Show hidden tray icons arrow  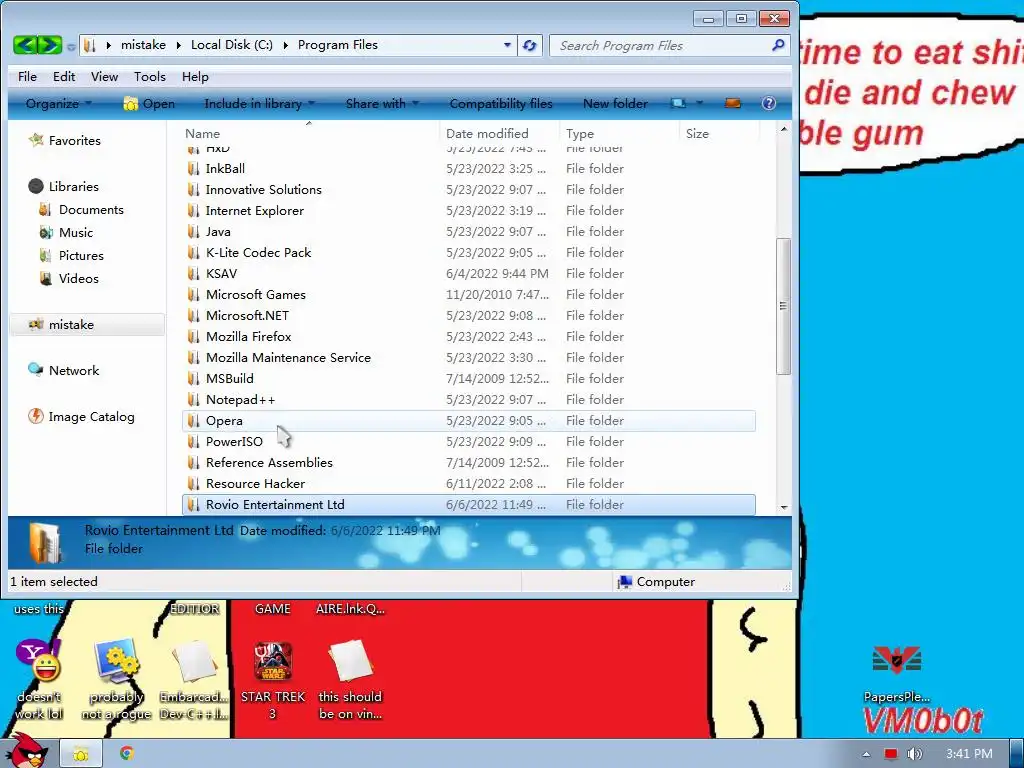point(866,754)
